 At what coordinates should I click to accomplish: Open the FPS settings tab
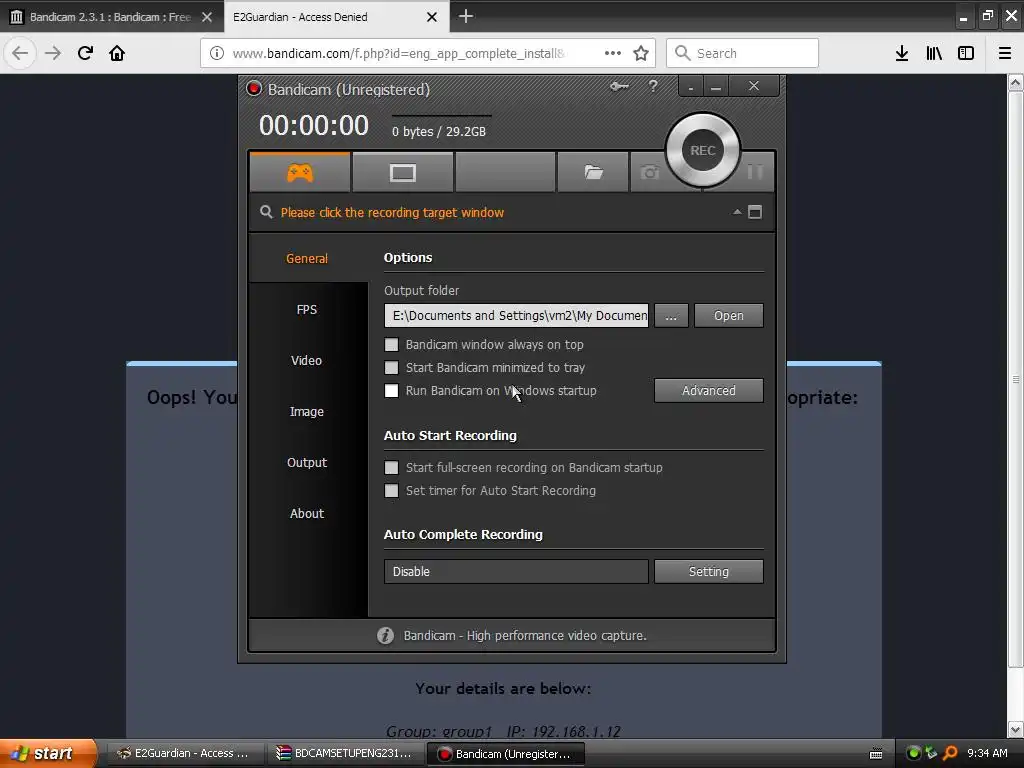(307, 310)
